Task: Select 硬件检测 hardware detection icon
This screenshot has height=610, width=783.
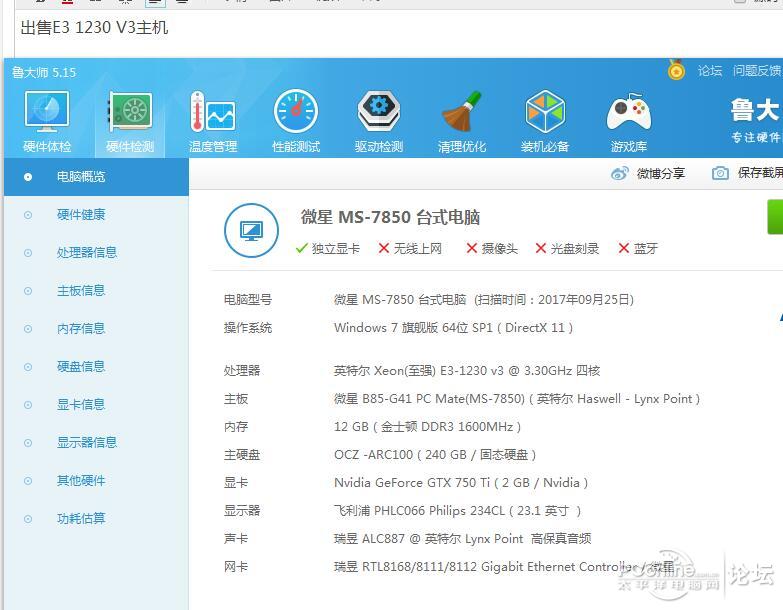Action: click(x=130, y=121)
